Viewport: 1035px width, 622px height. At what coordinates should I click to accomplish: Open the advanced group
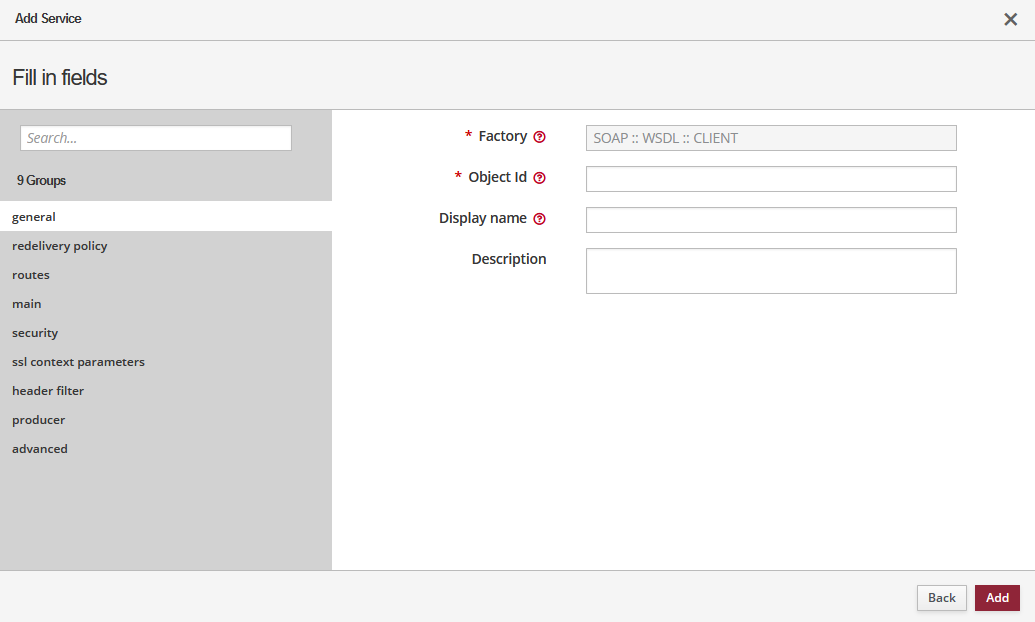(40, 448)
